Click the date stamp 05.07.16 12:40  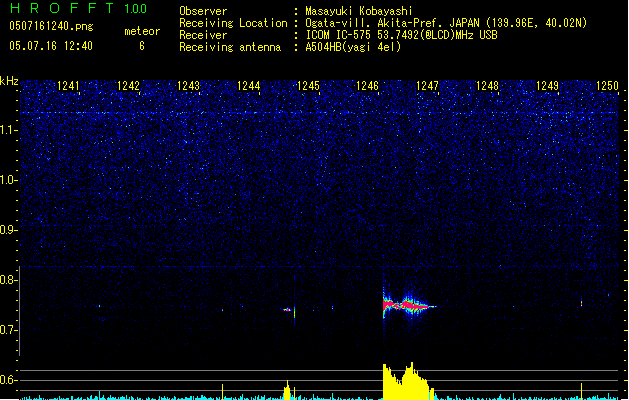(x=51, y=46)
